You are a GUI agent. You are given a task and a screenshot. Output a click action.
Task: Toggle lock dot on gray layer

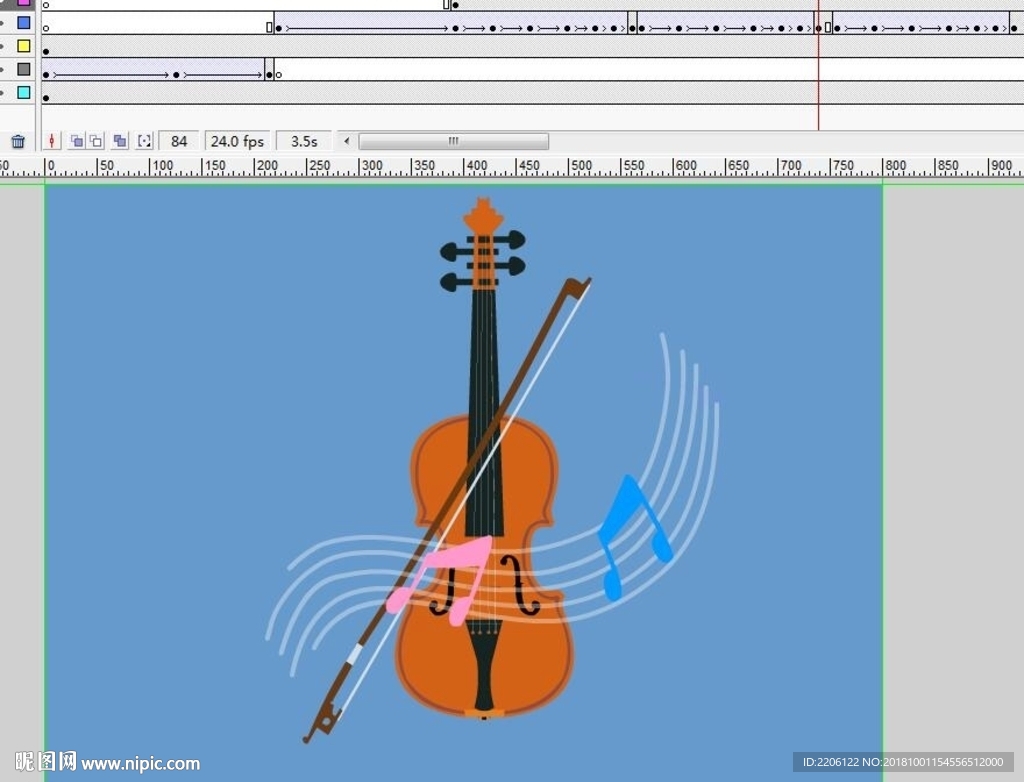point(2,70)
